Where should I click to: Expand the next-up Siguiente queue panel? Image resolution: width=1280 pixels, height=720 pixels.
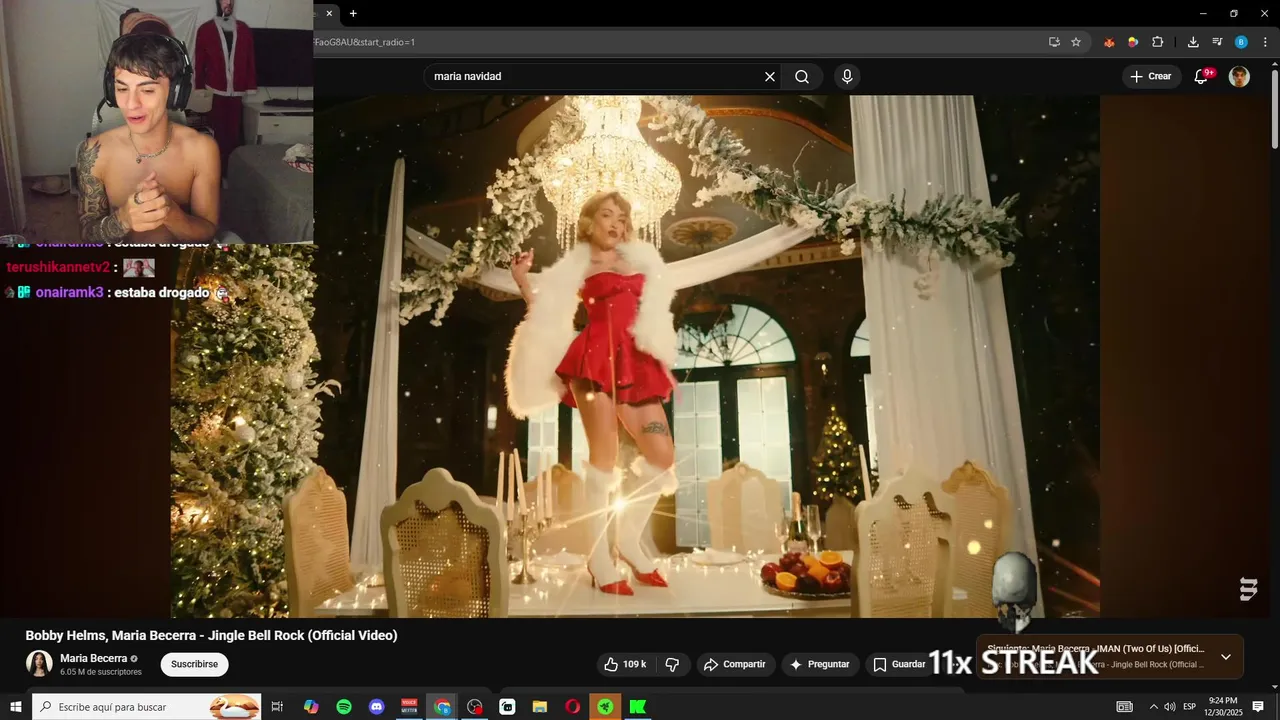[x=1226, y=657]
